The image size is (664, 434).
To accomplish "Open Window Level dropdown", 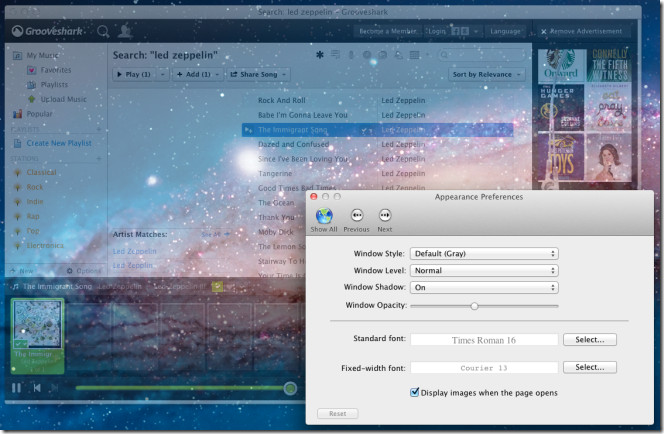I will click(x=484, y=271).
